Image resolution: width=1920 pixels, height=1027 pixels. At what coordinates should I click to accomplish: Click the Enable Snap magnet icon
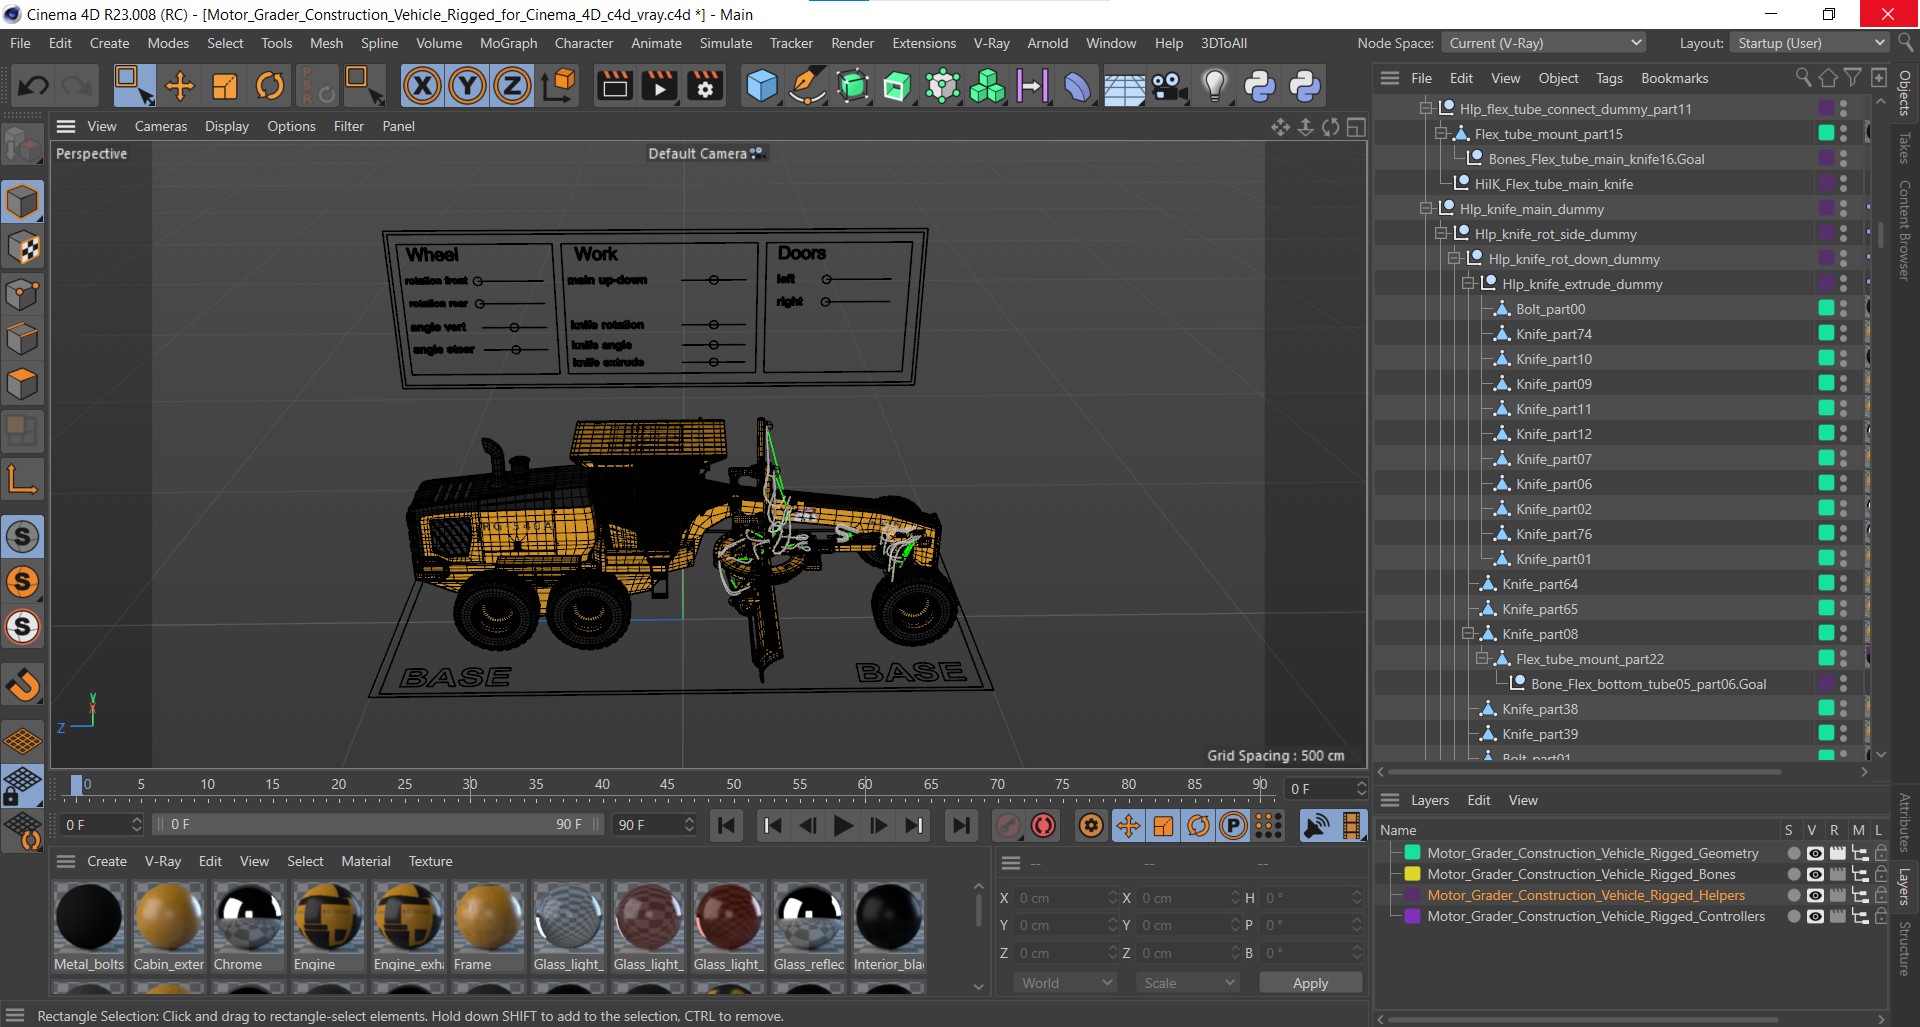(x=22, y=684)
